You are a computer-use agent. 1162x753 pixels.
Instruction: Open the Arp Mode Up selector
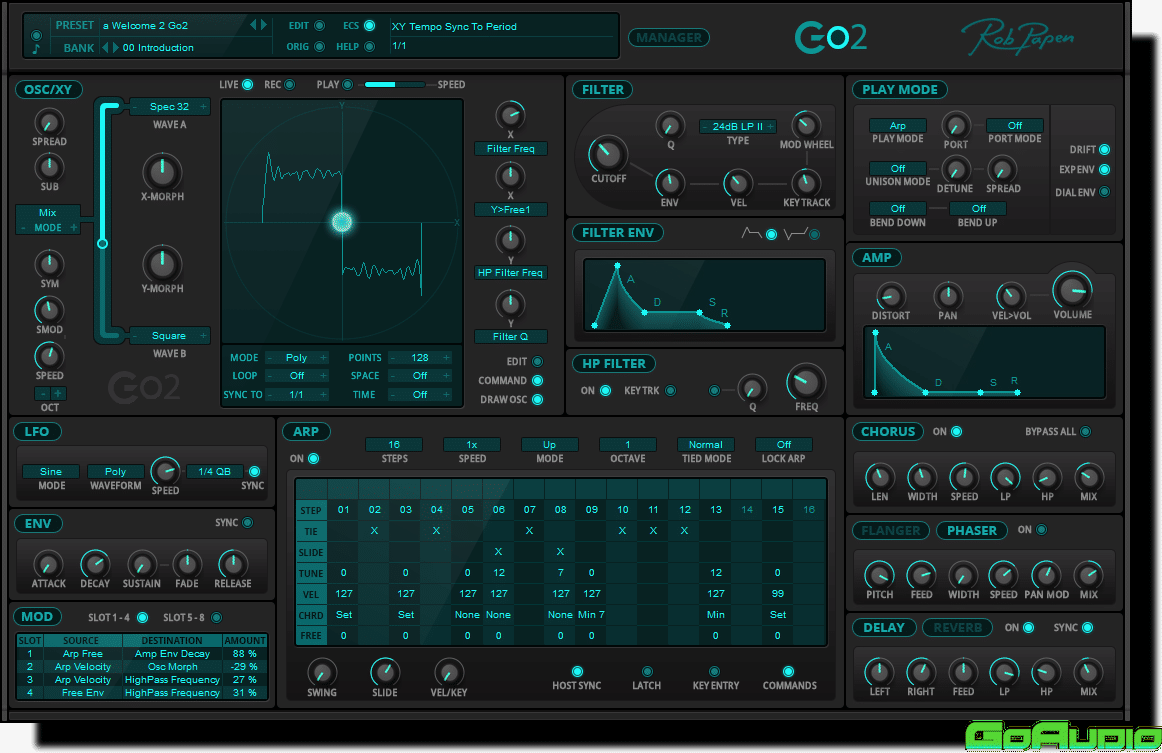click(x=549, y=445)
